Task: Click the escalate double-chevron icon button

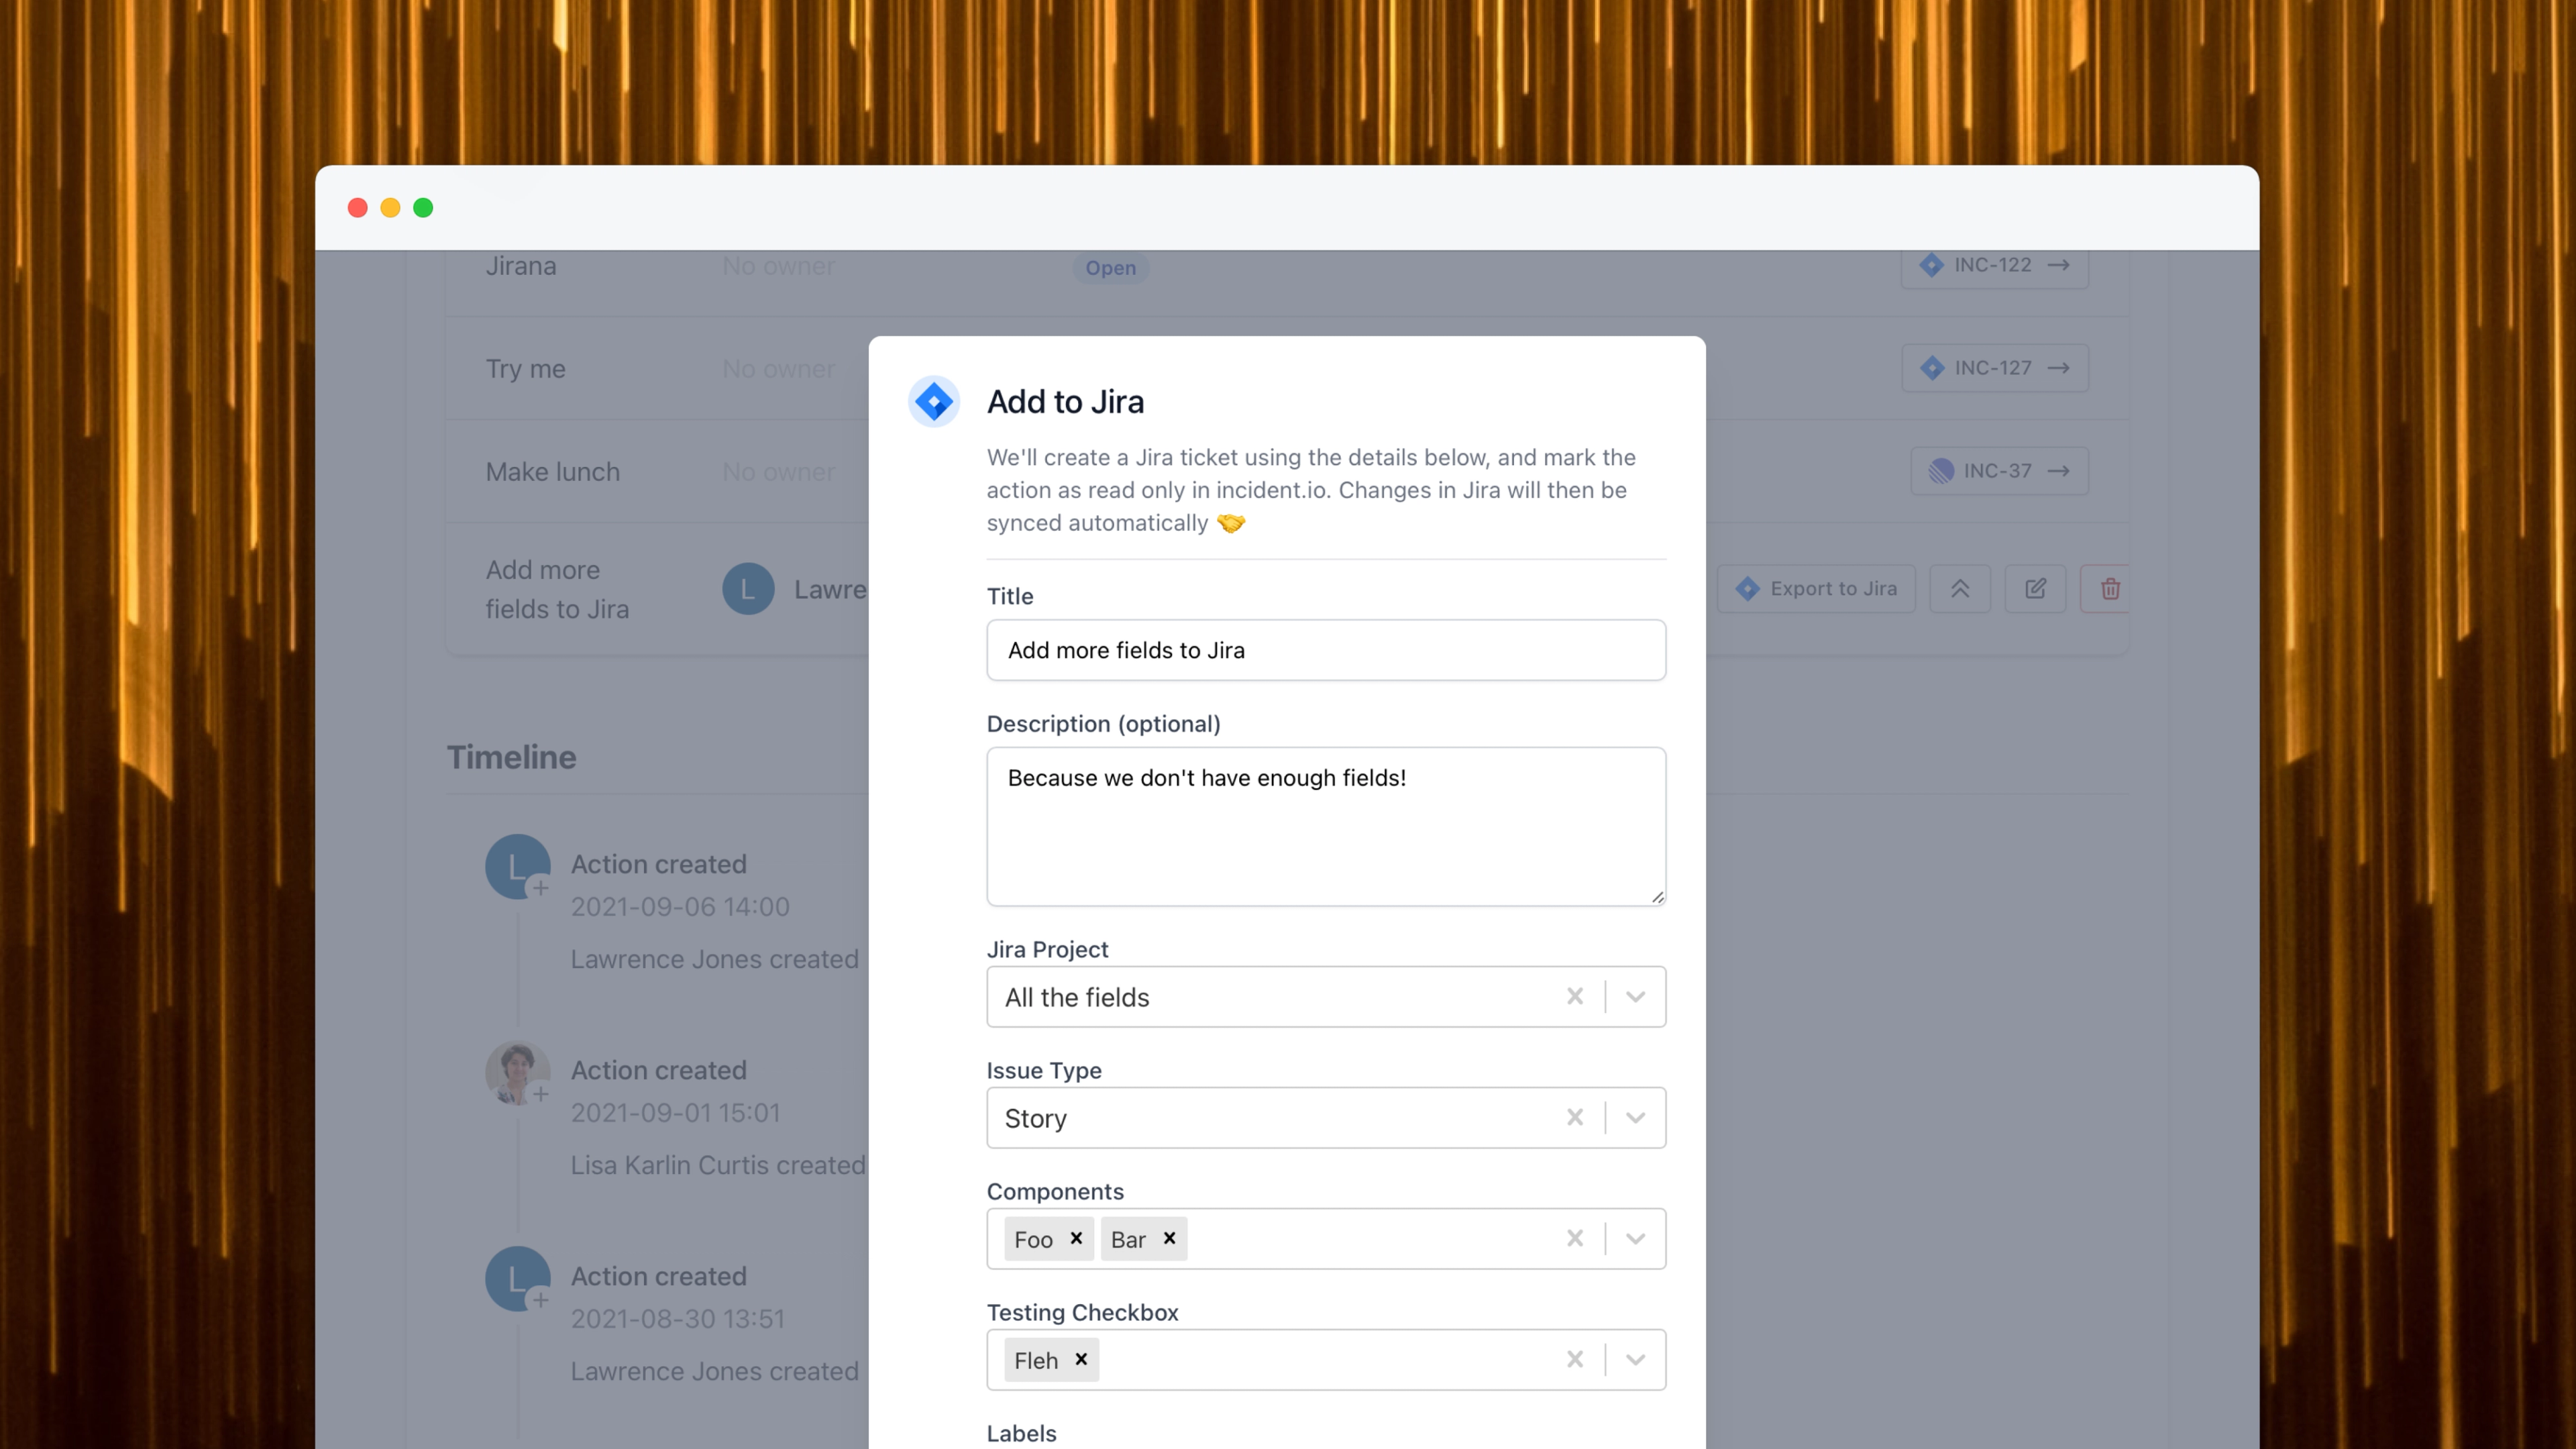Action: [x=1959, y=589]
